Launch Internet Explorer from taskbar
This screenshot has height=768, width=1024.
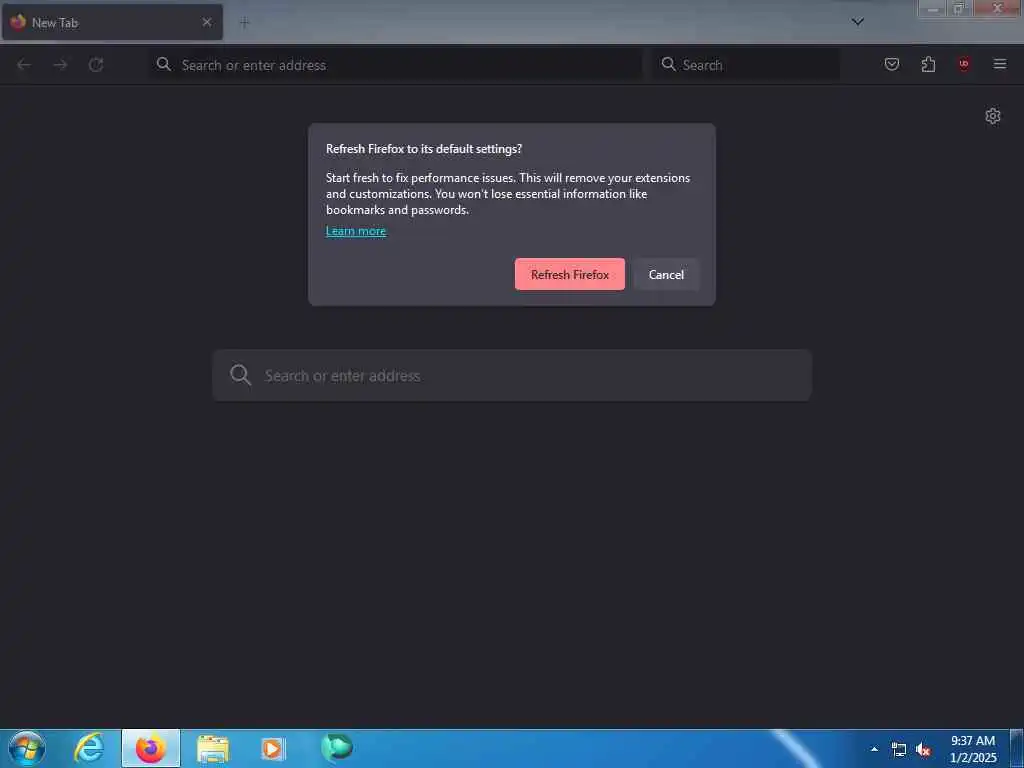[x=89, y=748]
